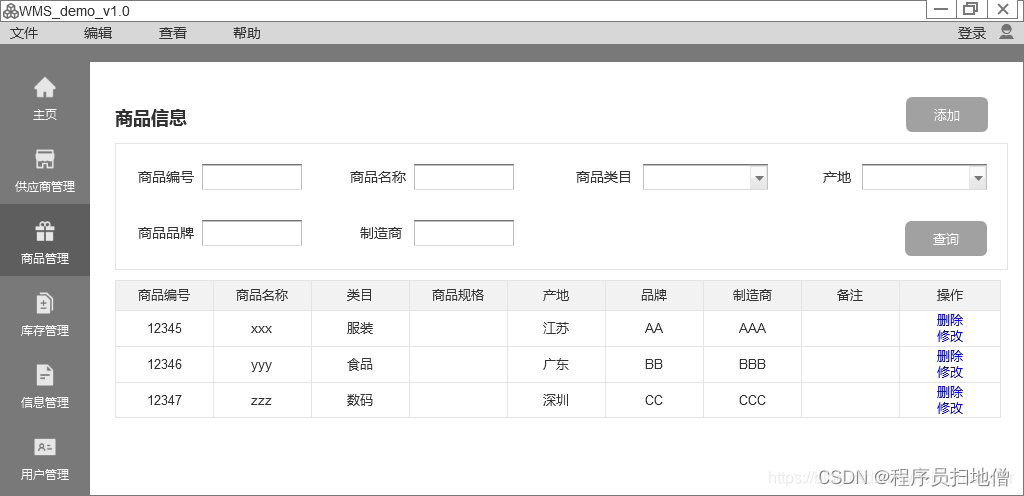Open the 主页 home icon in sidebar
Screen dimensions: 1024x496
pos(44,87)
